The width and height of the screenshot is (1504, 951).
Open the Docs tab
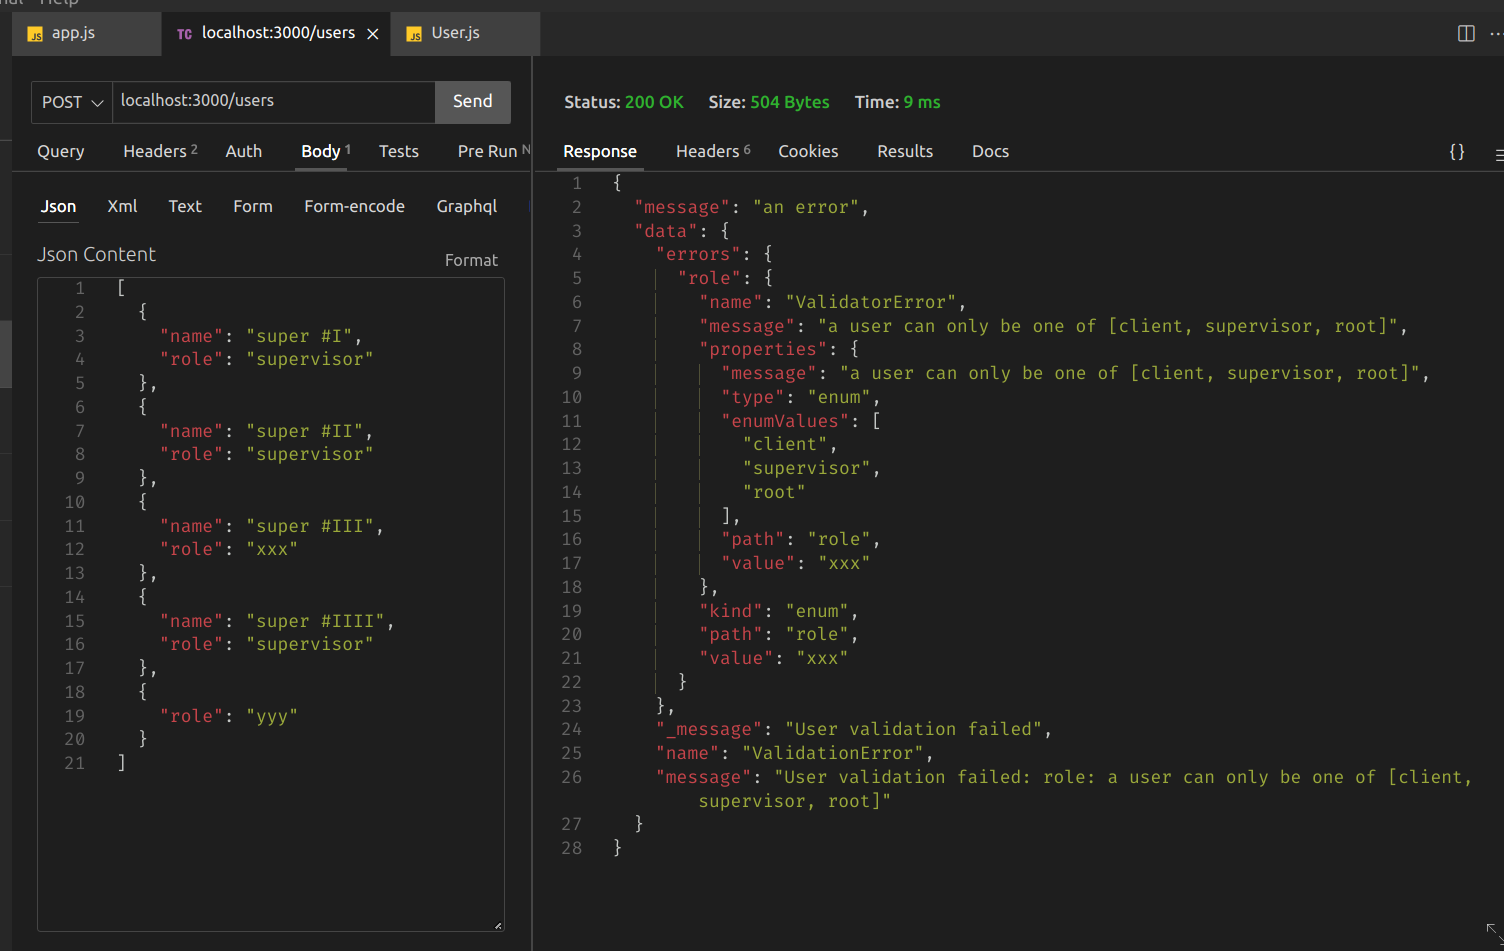coord(990,151)
